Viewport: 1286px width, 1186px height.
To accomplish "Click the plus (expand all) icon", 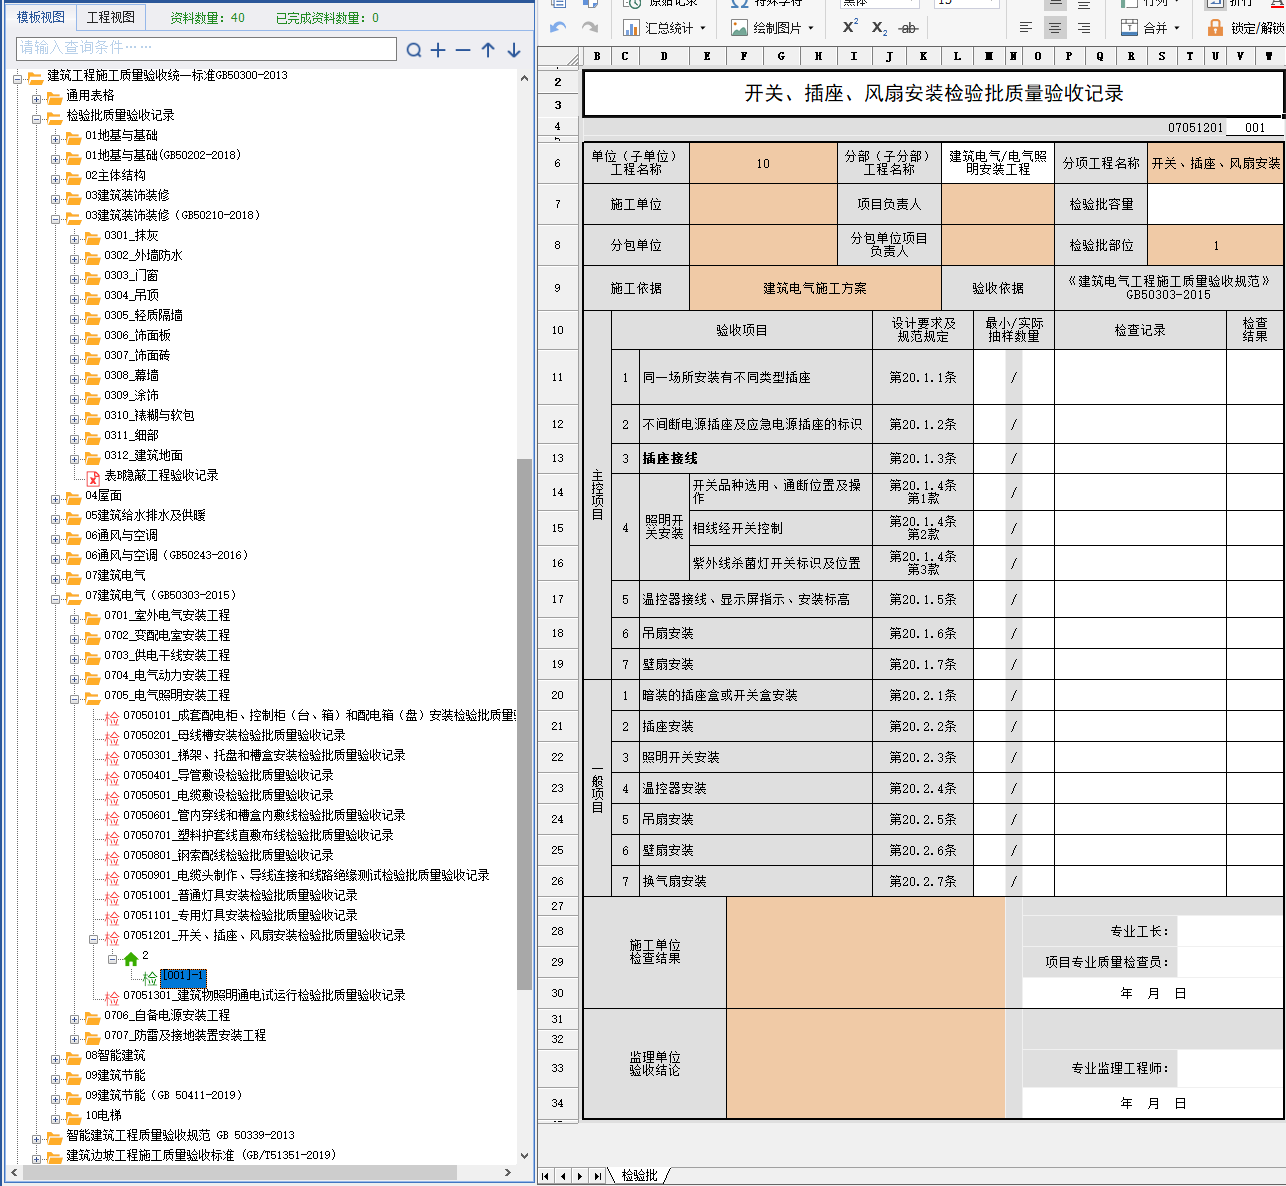I will 438,49.
